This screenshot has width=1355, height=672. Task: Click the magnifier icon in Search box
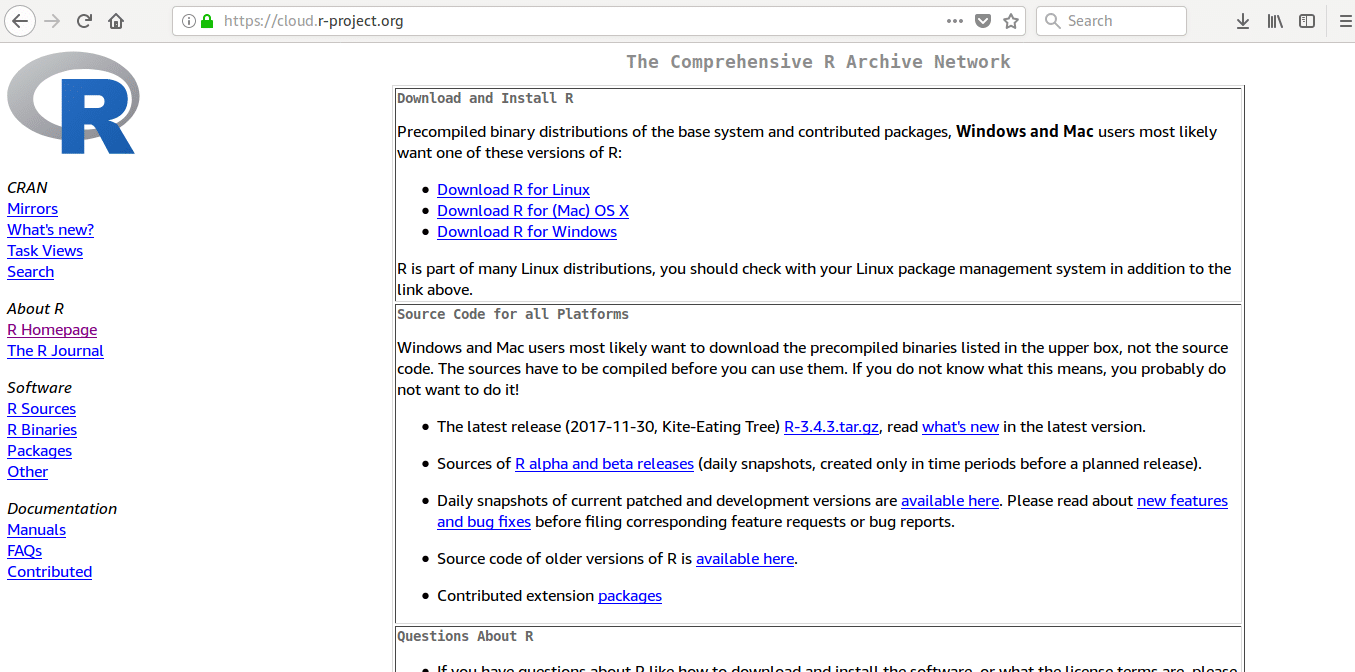pos(1053,21)
